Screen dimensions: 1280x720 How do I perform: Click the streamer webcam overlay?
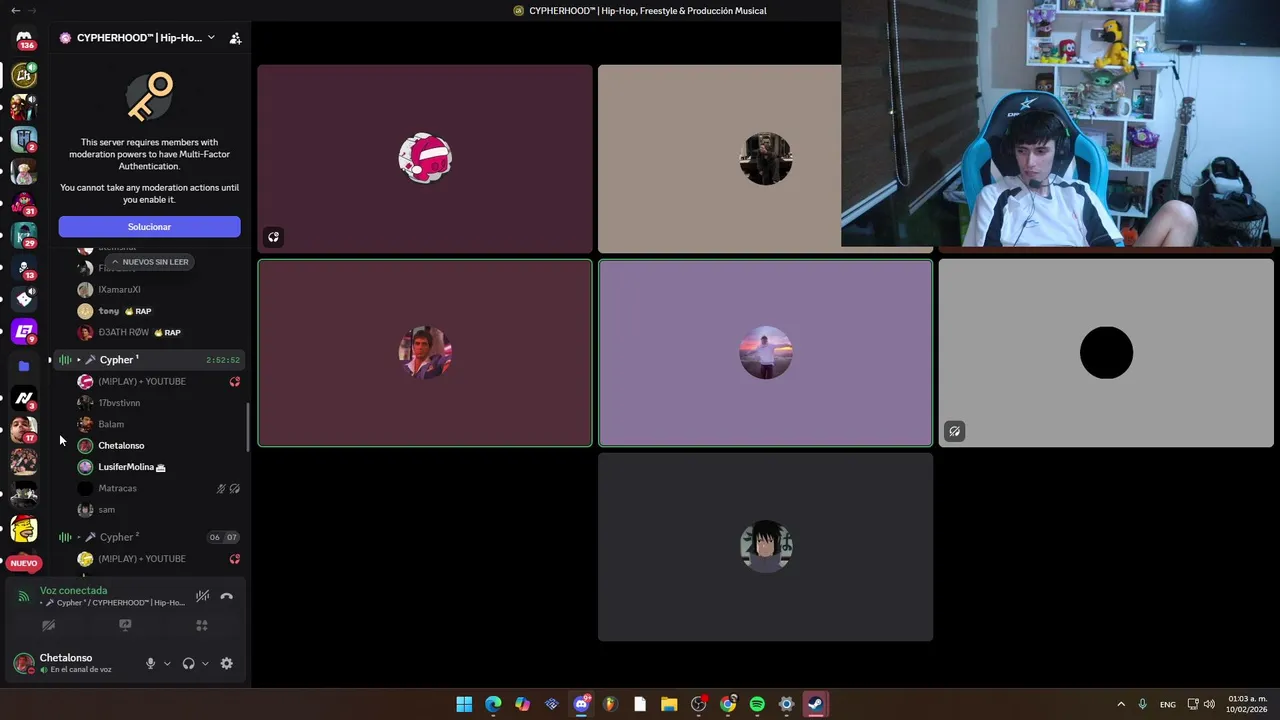click(x=1060, y=123)
